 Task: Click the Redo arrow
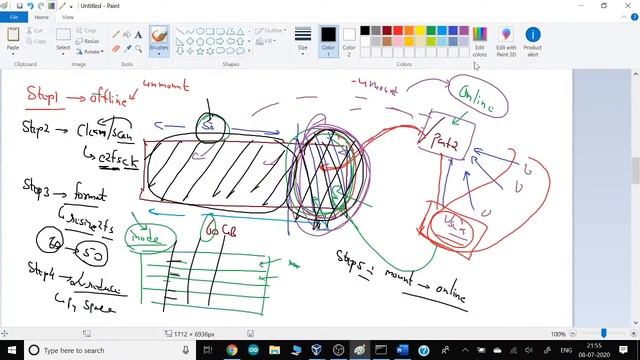tap(41, 6)
